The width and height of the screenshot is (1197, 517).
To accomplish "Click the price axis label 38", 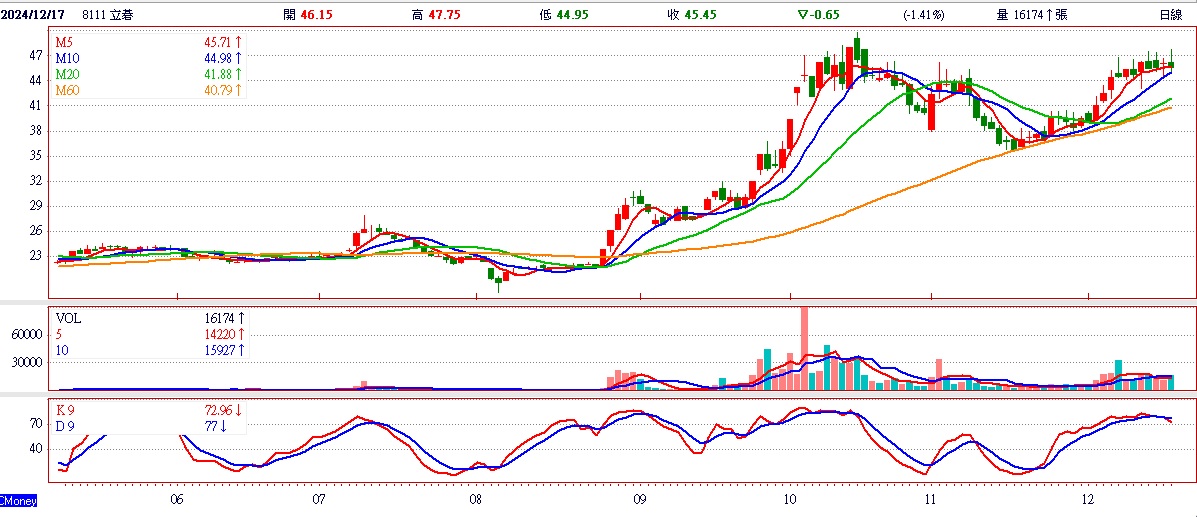I will point(37,131).
